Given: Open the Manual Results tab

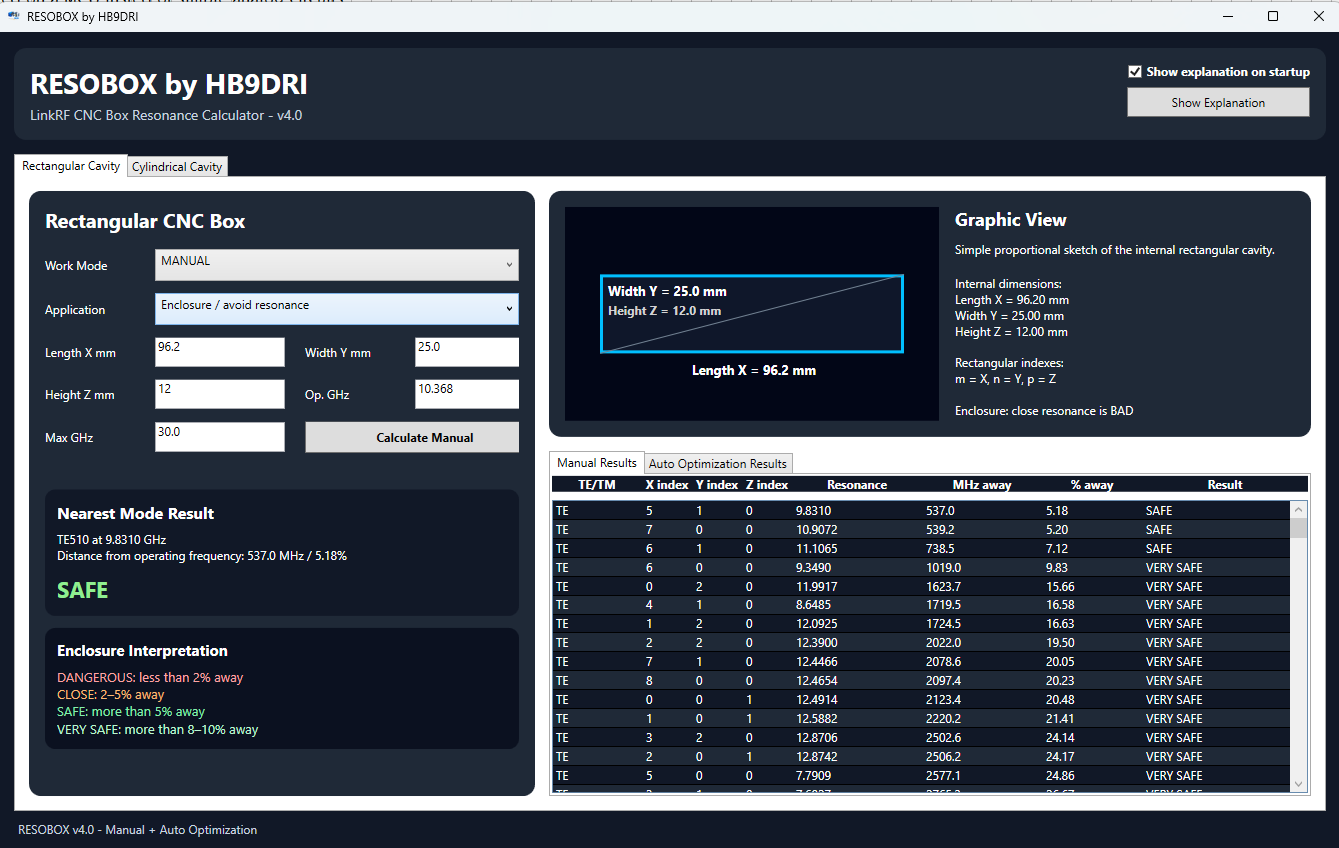Looking at the screenshot, I should click(597, 463).
